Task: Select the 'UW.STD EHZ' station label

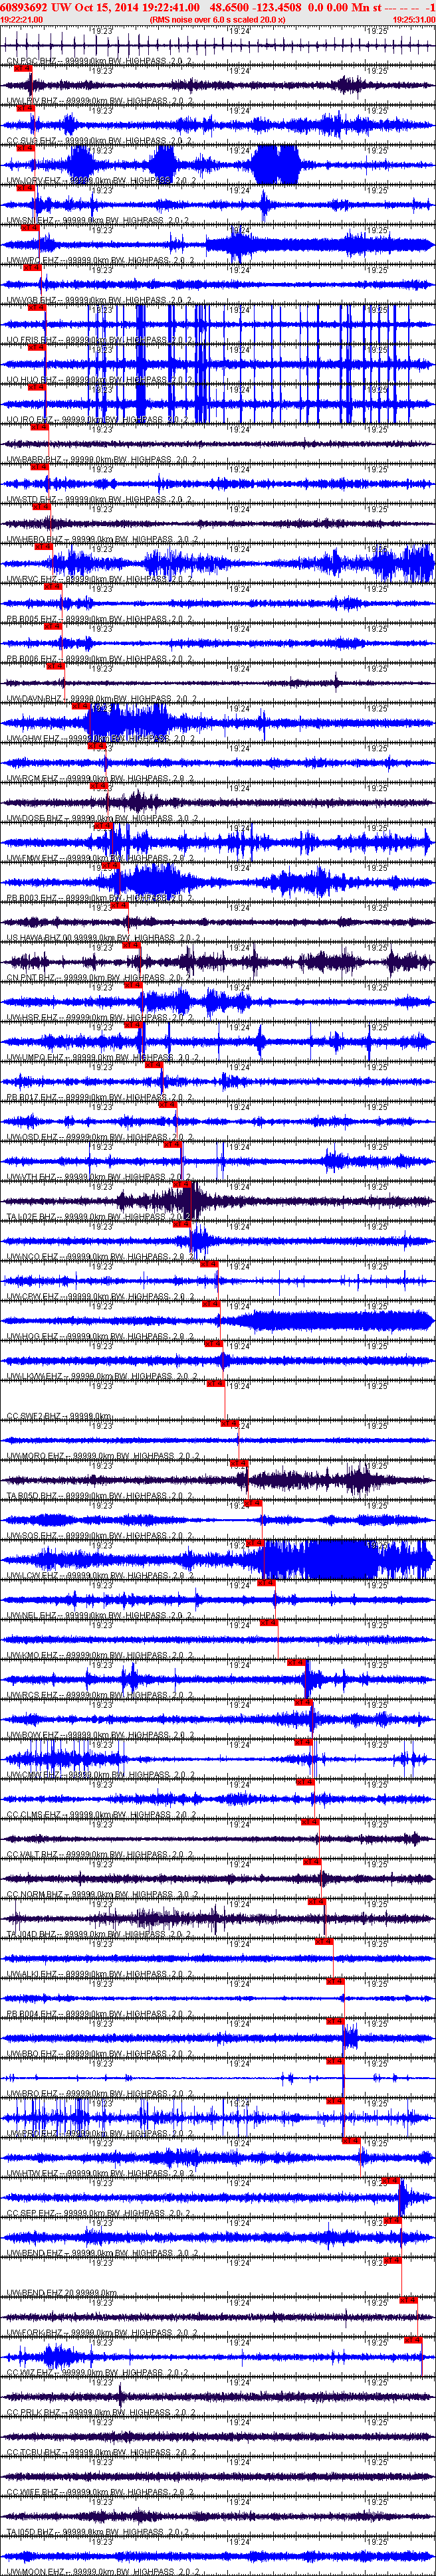Action: 32,500
